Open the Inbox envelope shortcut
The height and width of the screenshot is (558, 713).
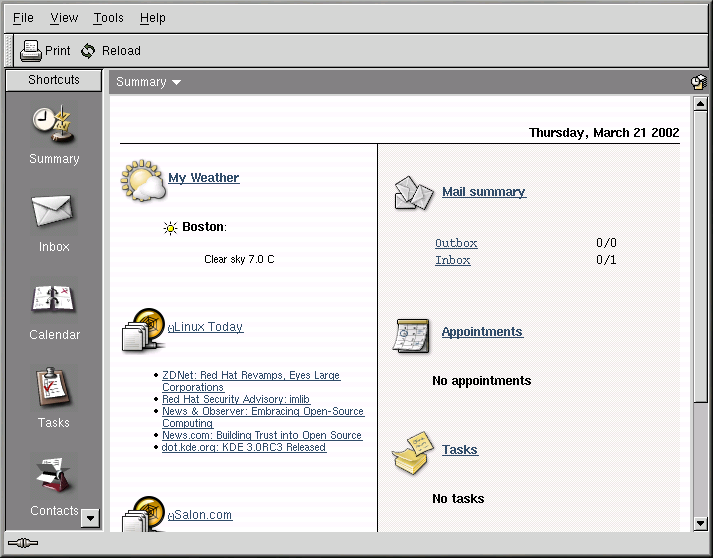point(53,212)
